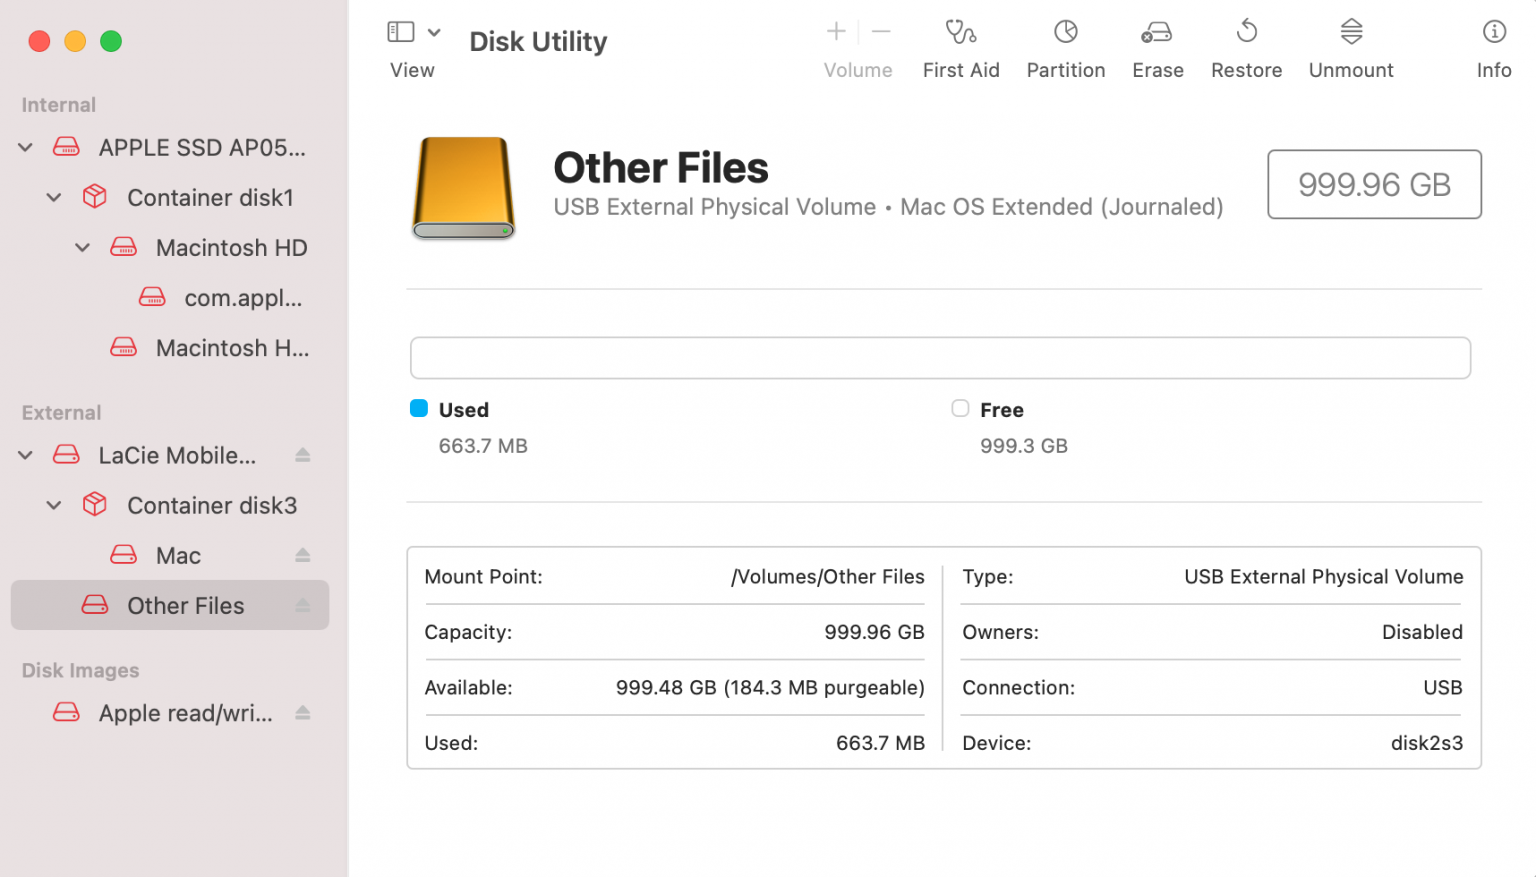The width and height of the screenshot is (1536, 877).
Task: Click the 999.96 GB capacity badge
Action: [1373, 184]
